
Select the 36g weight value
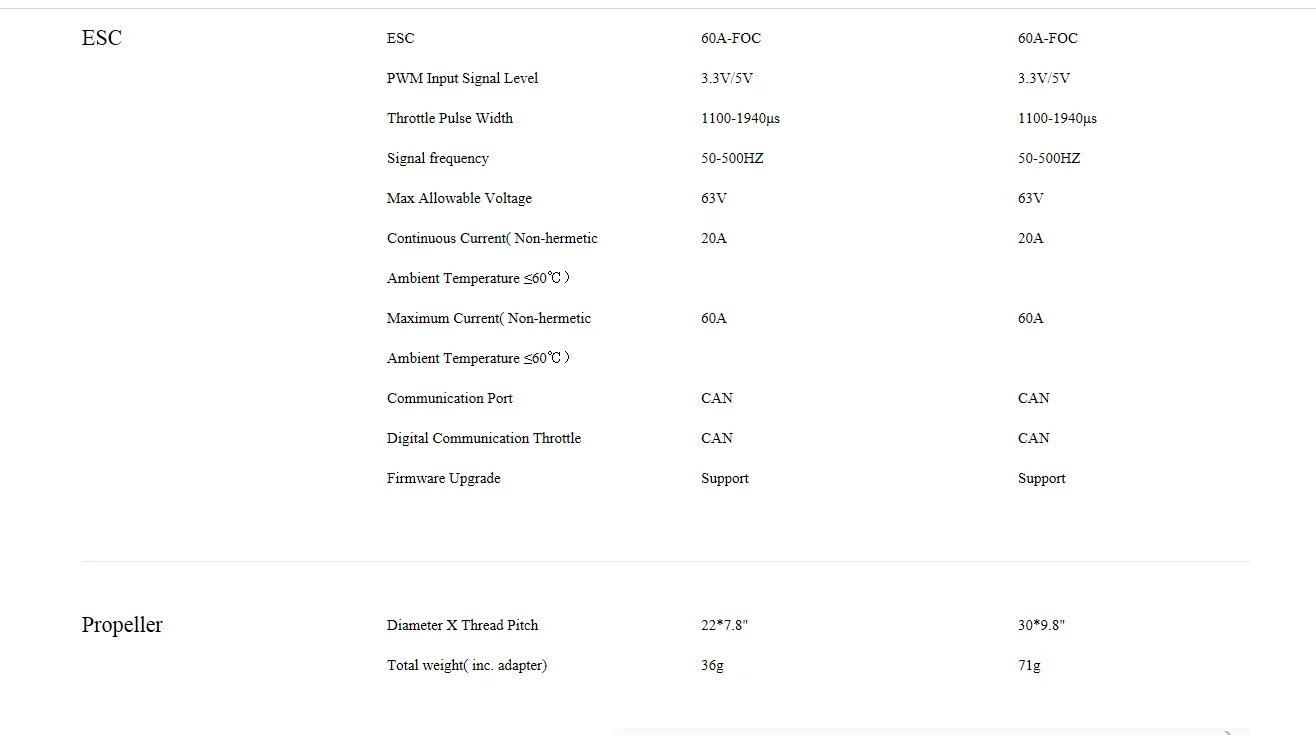(712, 665)
